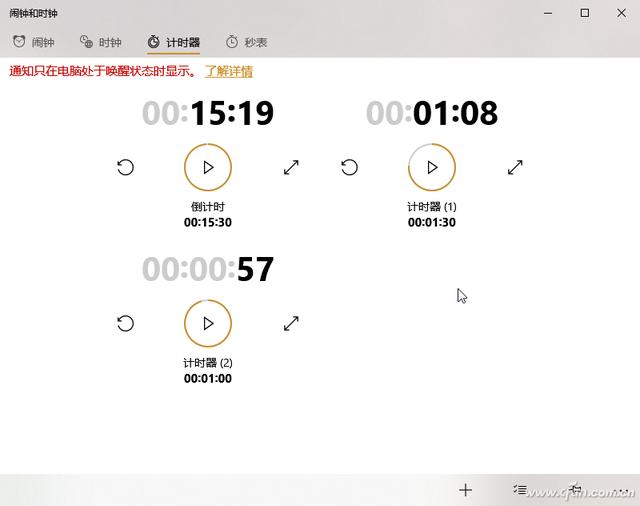
Task: Click the pin icon in bottom bar
Action: coord(575,489)
